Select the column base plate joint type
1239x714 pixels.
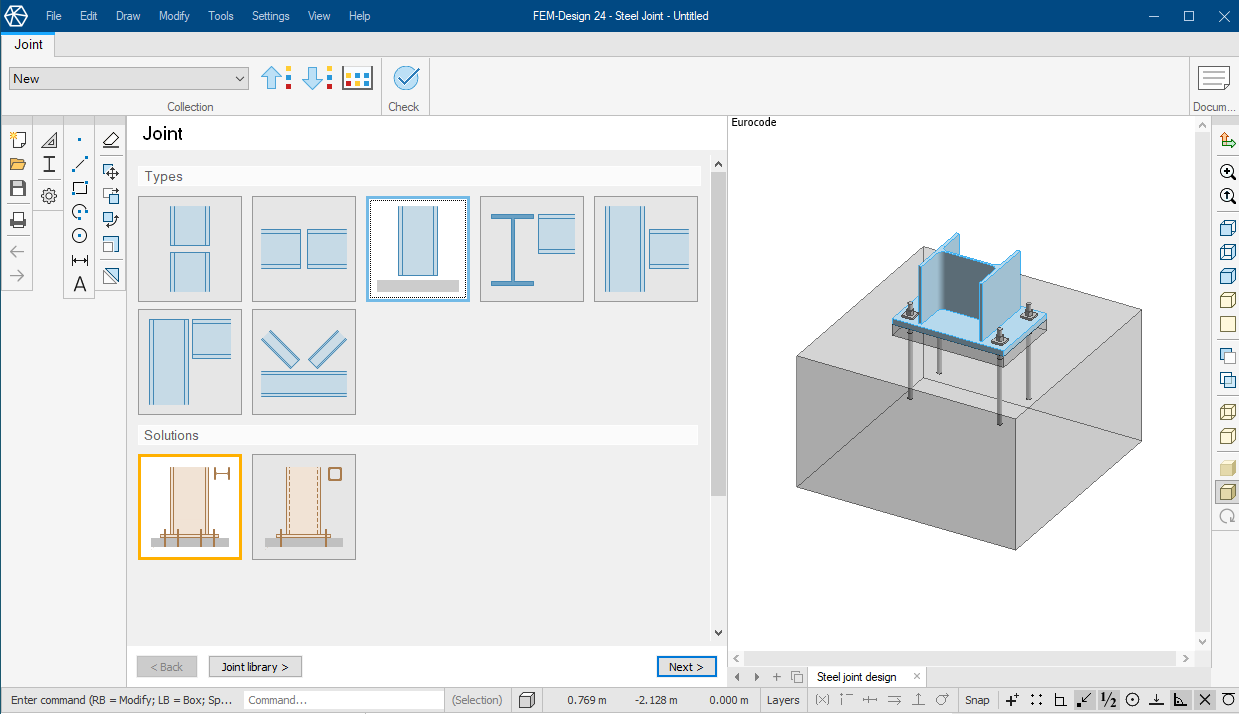(x=418, y=249)
